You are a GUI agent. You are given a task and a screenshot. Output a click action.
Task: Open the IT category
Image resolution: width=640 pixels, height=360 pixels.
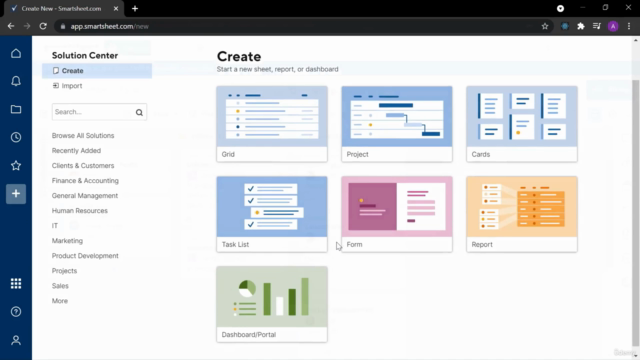[x=55, y=226]
